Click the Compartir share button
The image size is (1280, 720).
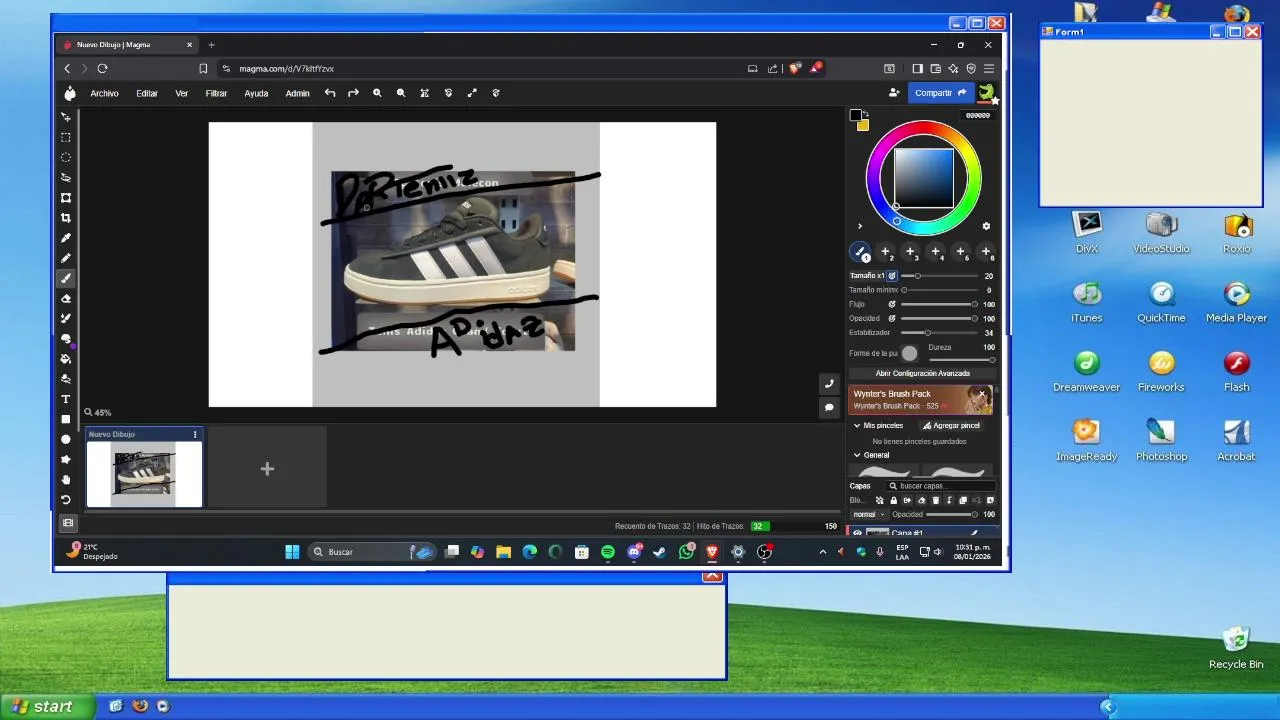pyautogui.click(x=940, y=93)
